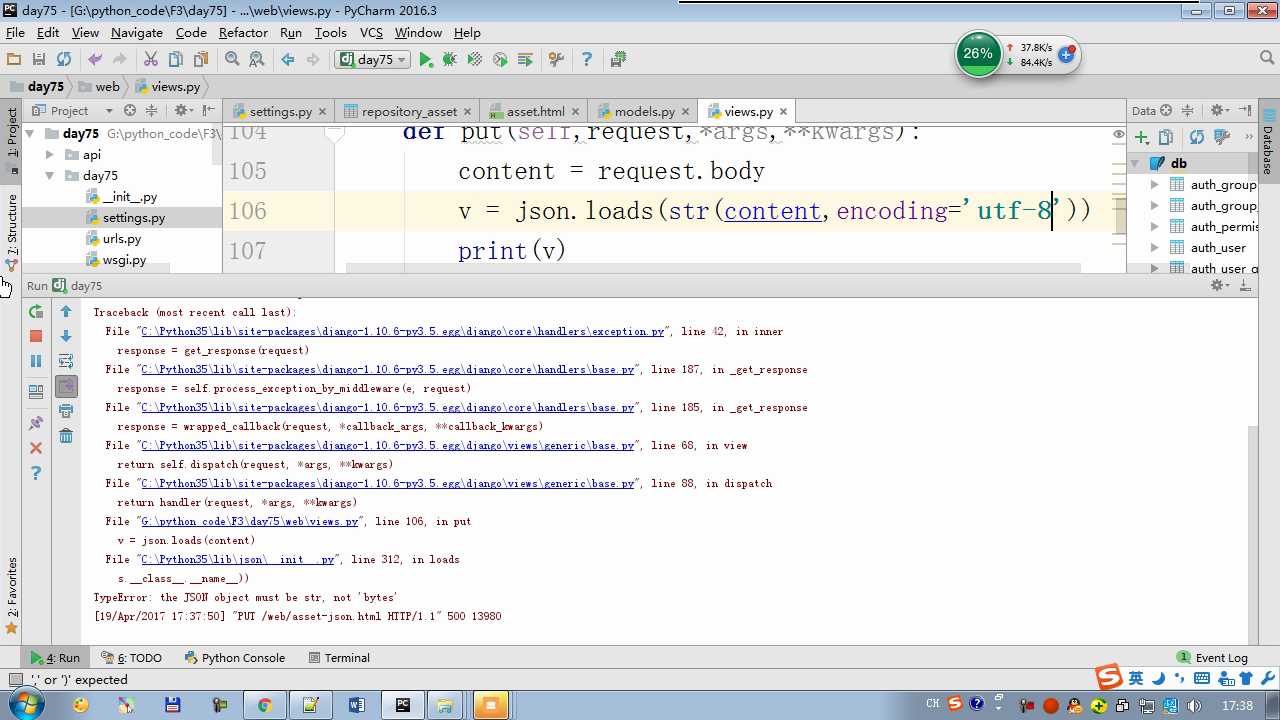Open Project panel gear settings
The image size is (1280, 720).
tap(183, 111)
